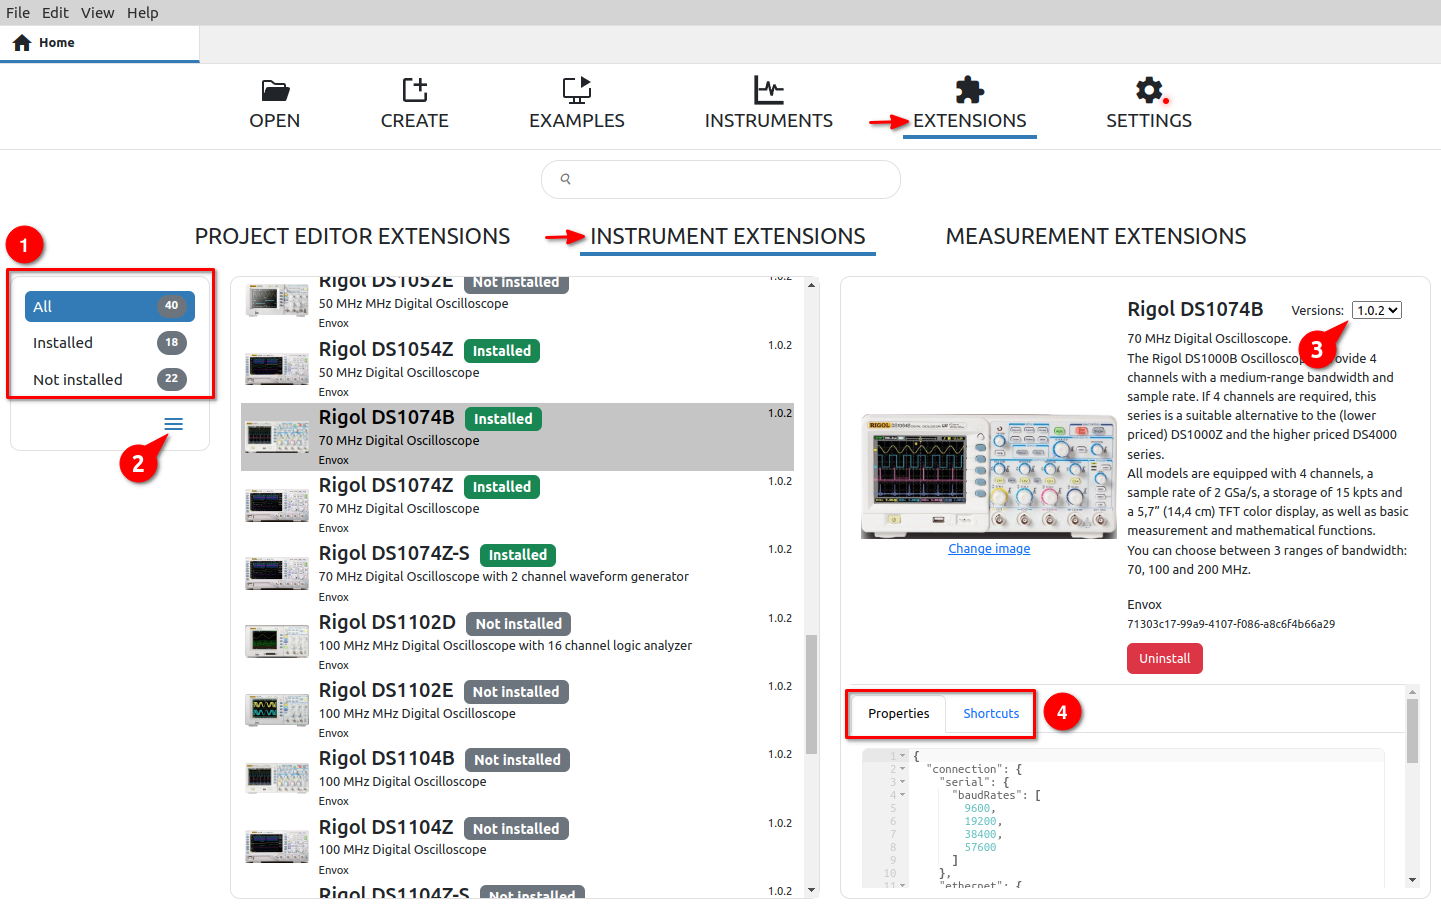Click the 18 count badge next to Installed
The width and height of the screenshot is (1441, 909).
tap(172, 342)
